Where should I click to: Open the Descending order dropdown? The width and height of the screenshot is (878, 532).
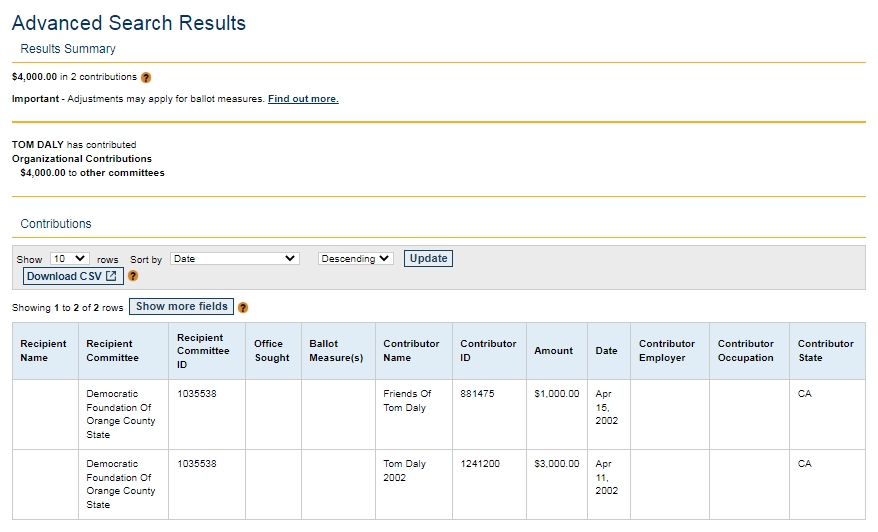(x=355, y=259)
